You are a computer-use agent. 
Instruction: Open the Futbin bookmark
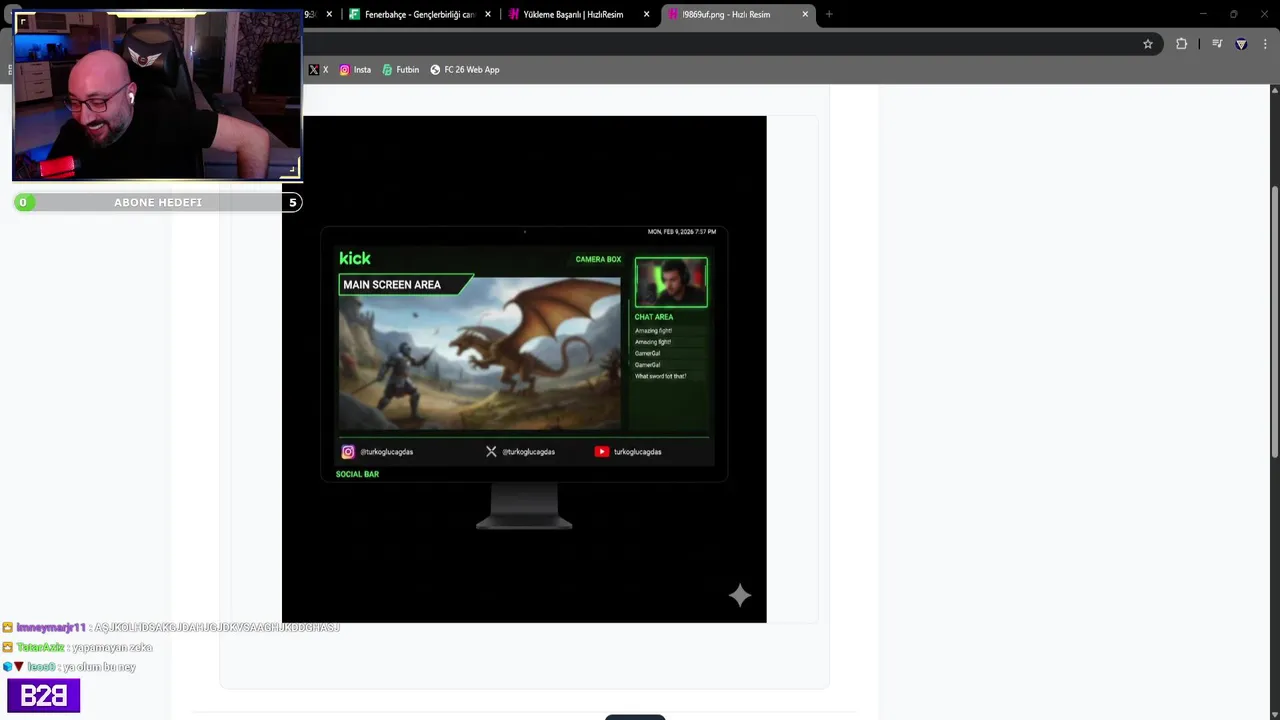point(400,70)
